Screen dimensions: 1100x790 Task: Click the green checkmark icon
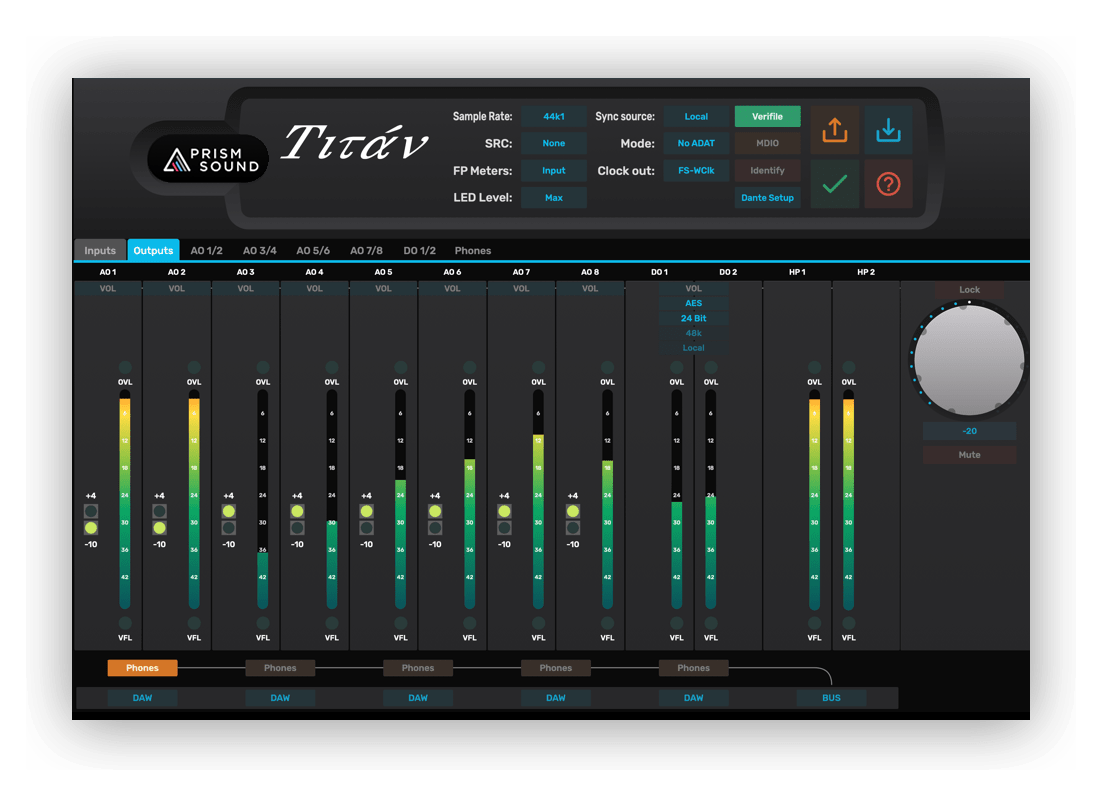[x=835, y=184]
